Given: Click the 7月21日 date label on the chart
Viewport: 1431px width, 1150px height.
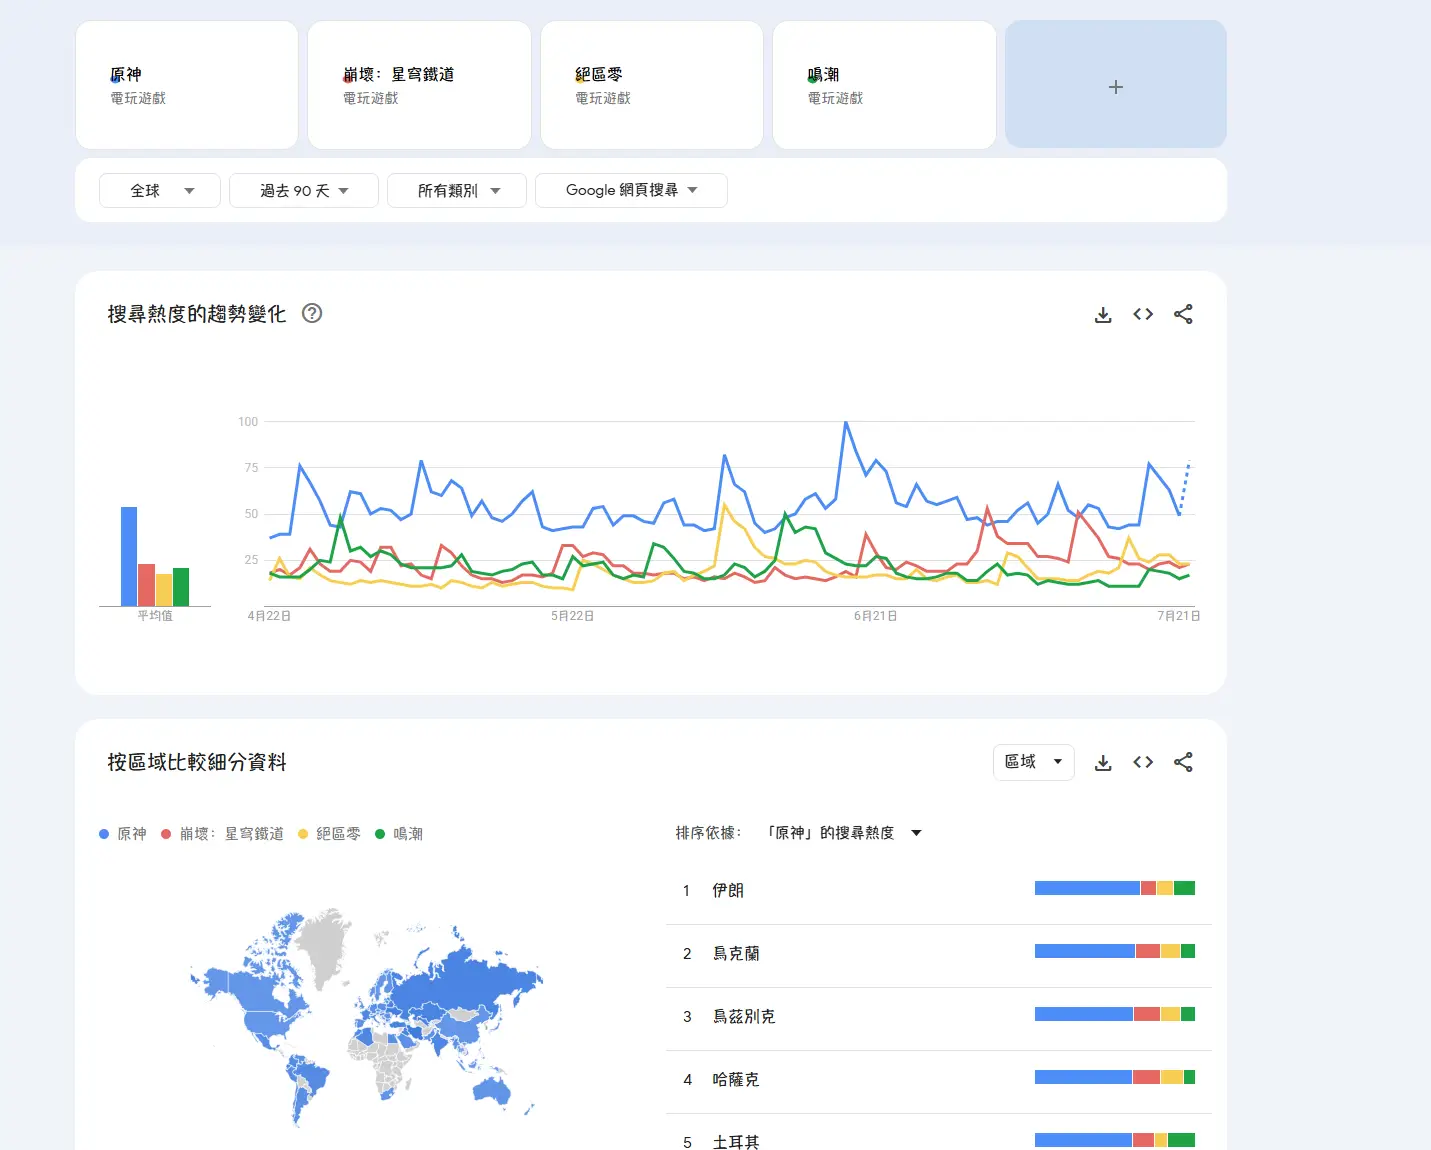Looking at the screenshot, I should pos(1178,616).
